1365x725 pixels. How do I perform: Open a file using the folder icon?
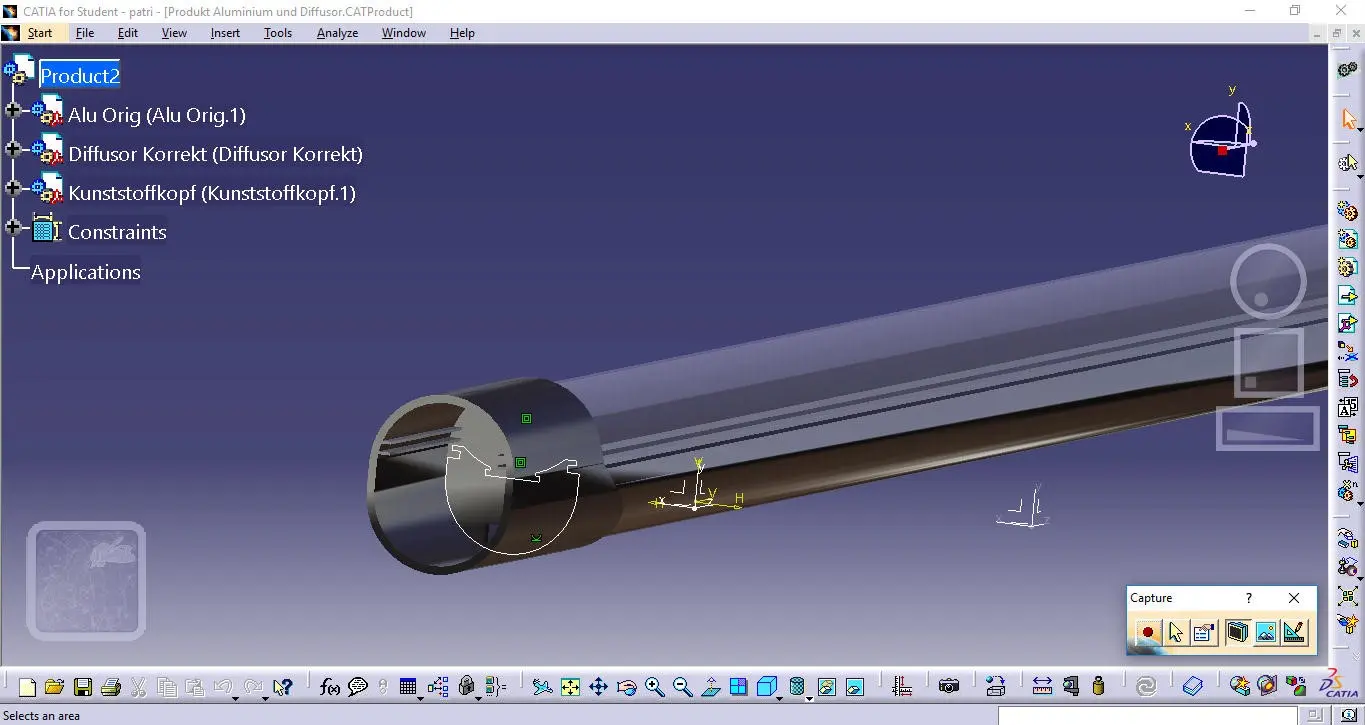pyautogui.click(x=54, y=687)
